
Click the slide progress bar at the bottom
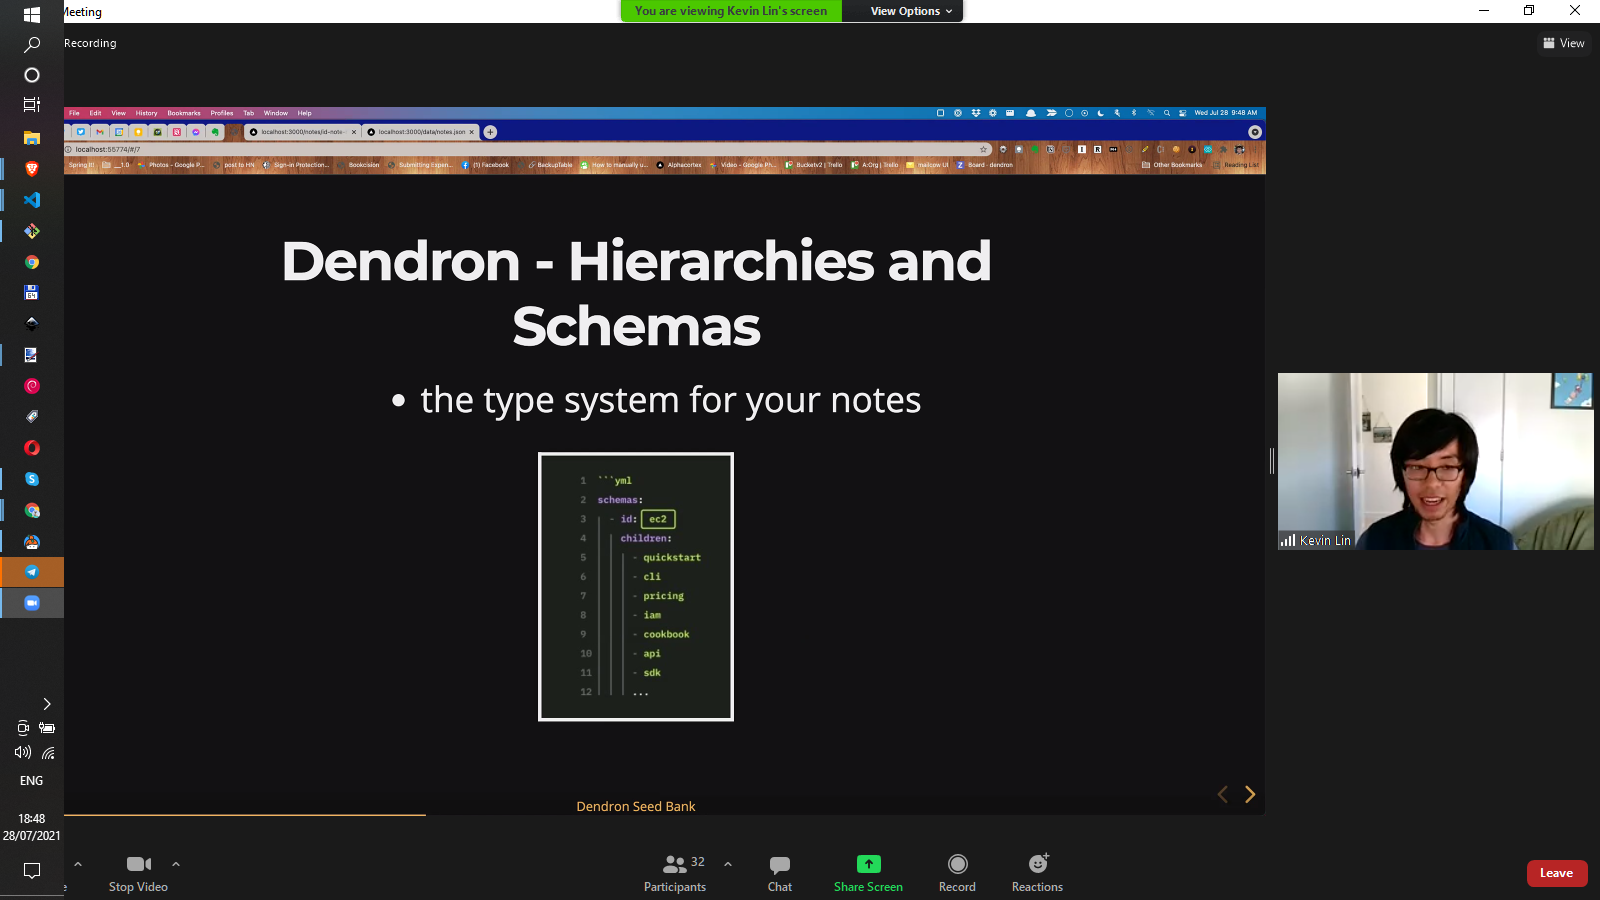click(664, 815)
